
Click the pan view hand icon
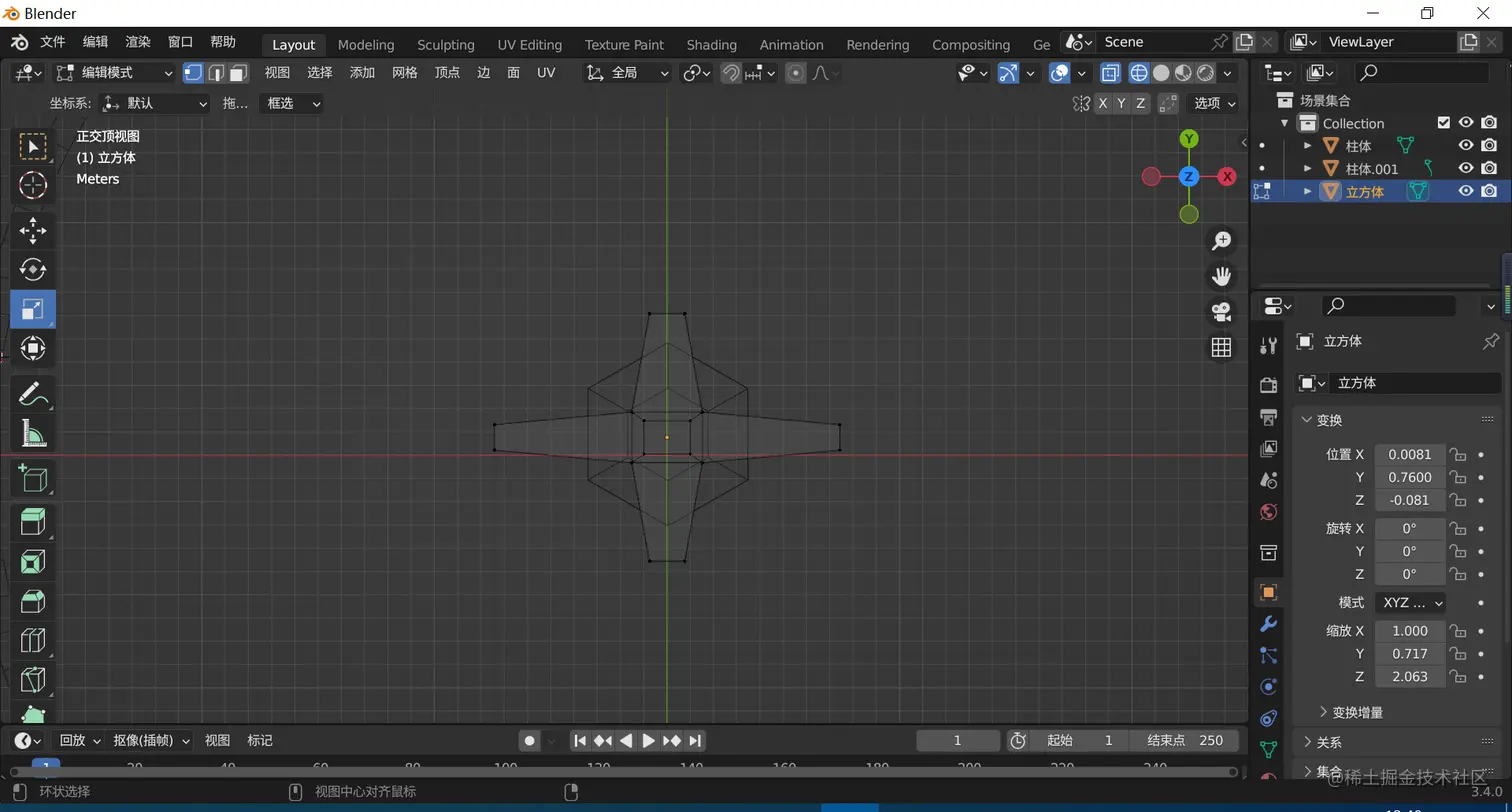click(1221, 276)
